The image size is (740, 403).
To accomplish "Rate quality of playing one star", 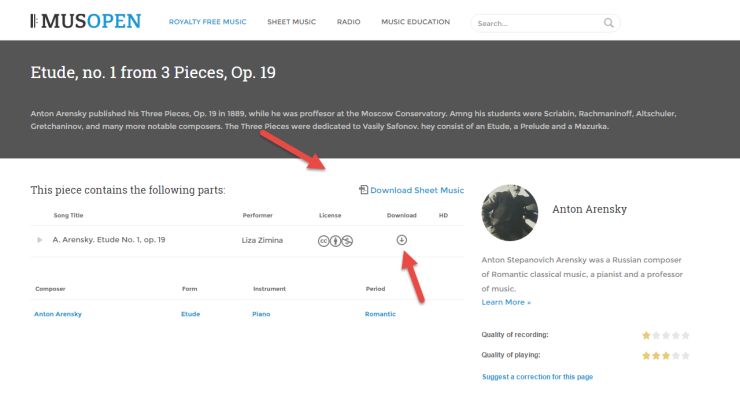I will (646, 356).
